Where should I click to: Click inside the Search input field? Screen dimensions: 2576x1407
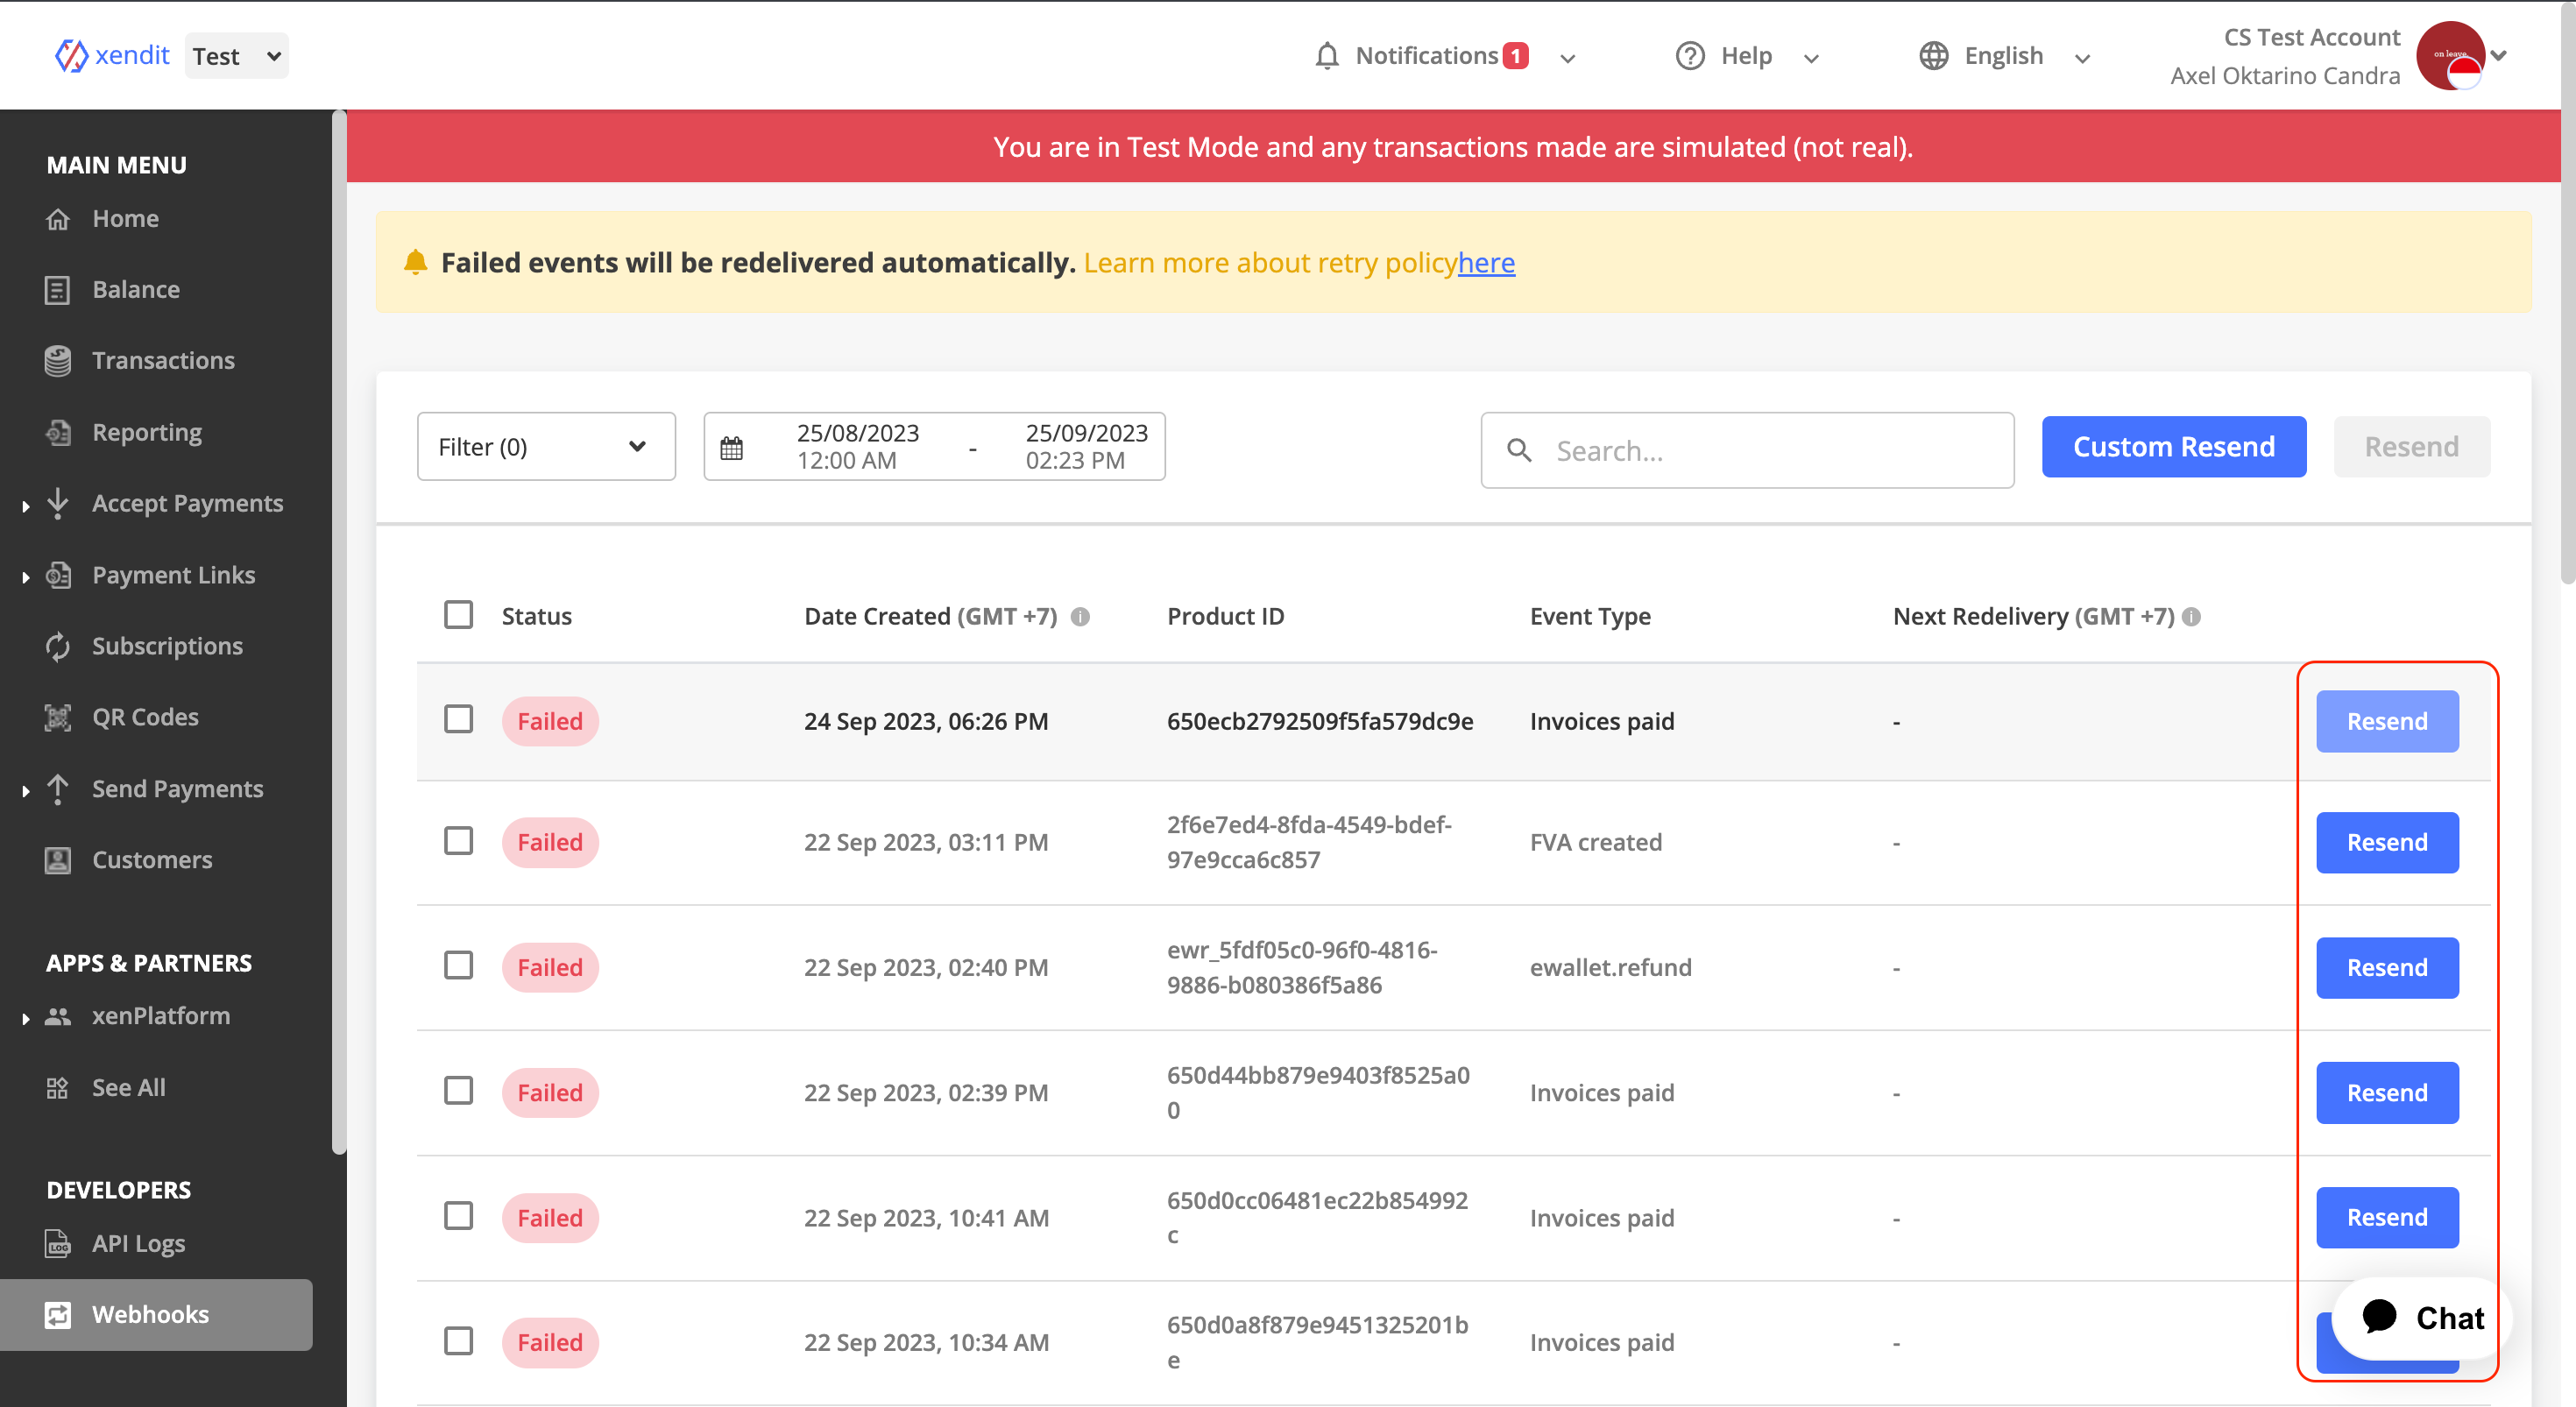[x=1750, y=450]
